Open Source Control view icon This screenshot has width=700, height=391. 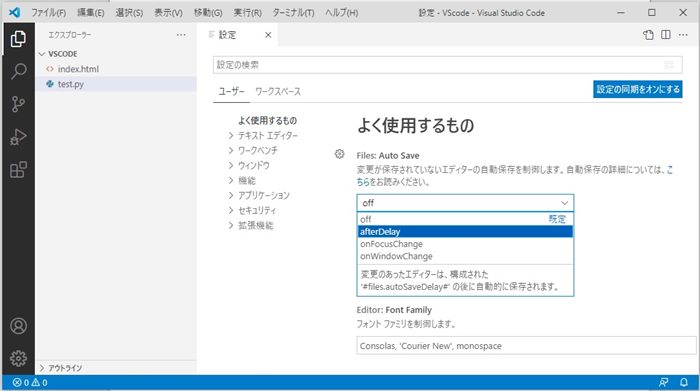[18, 104]
